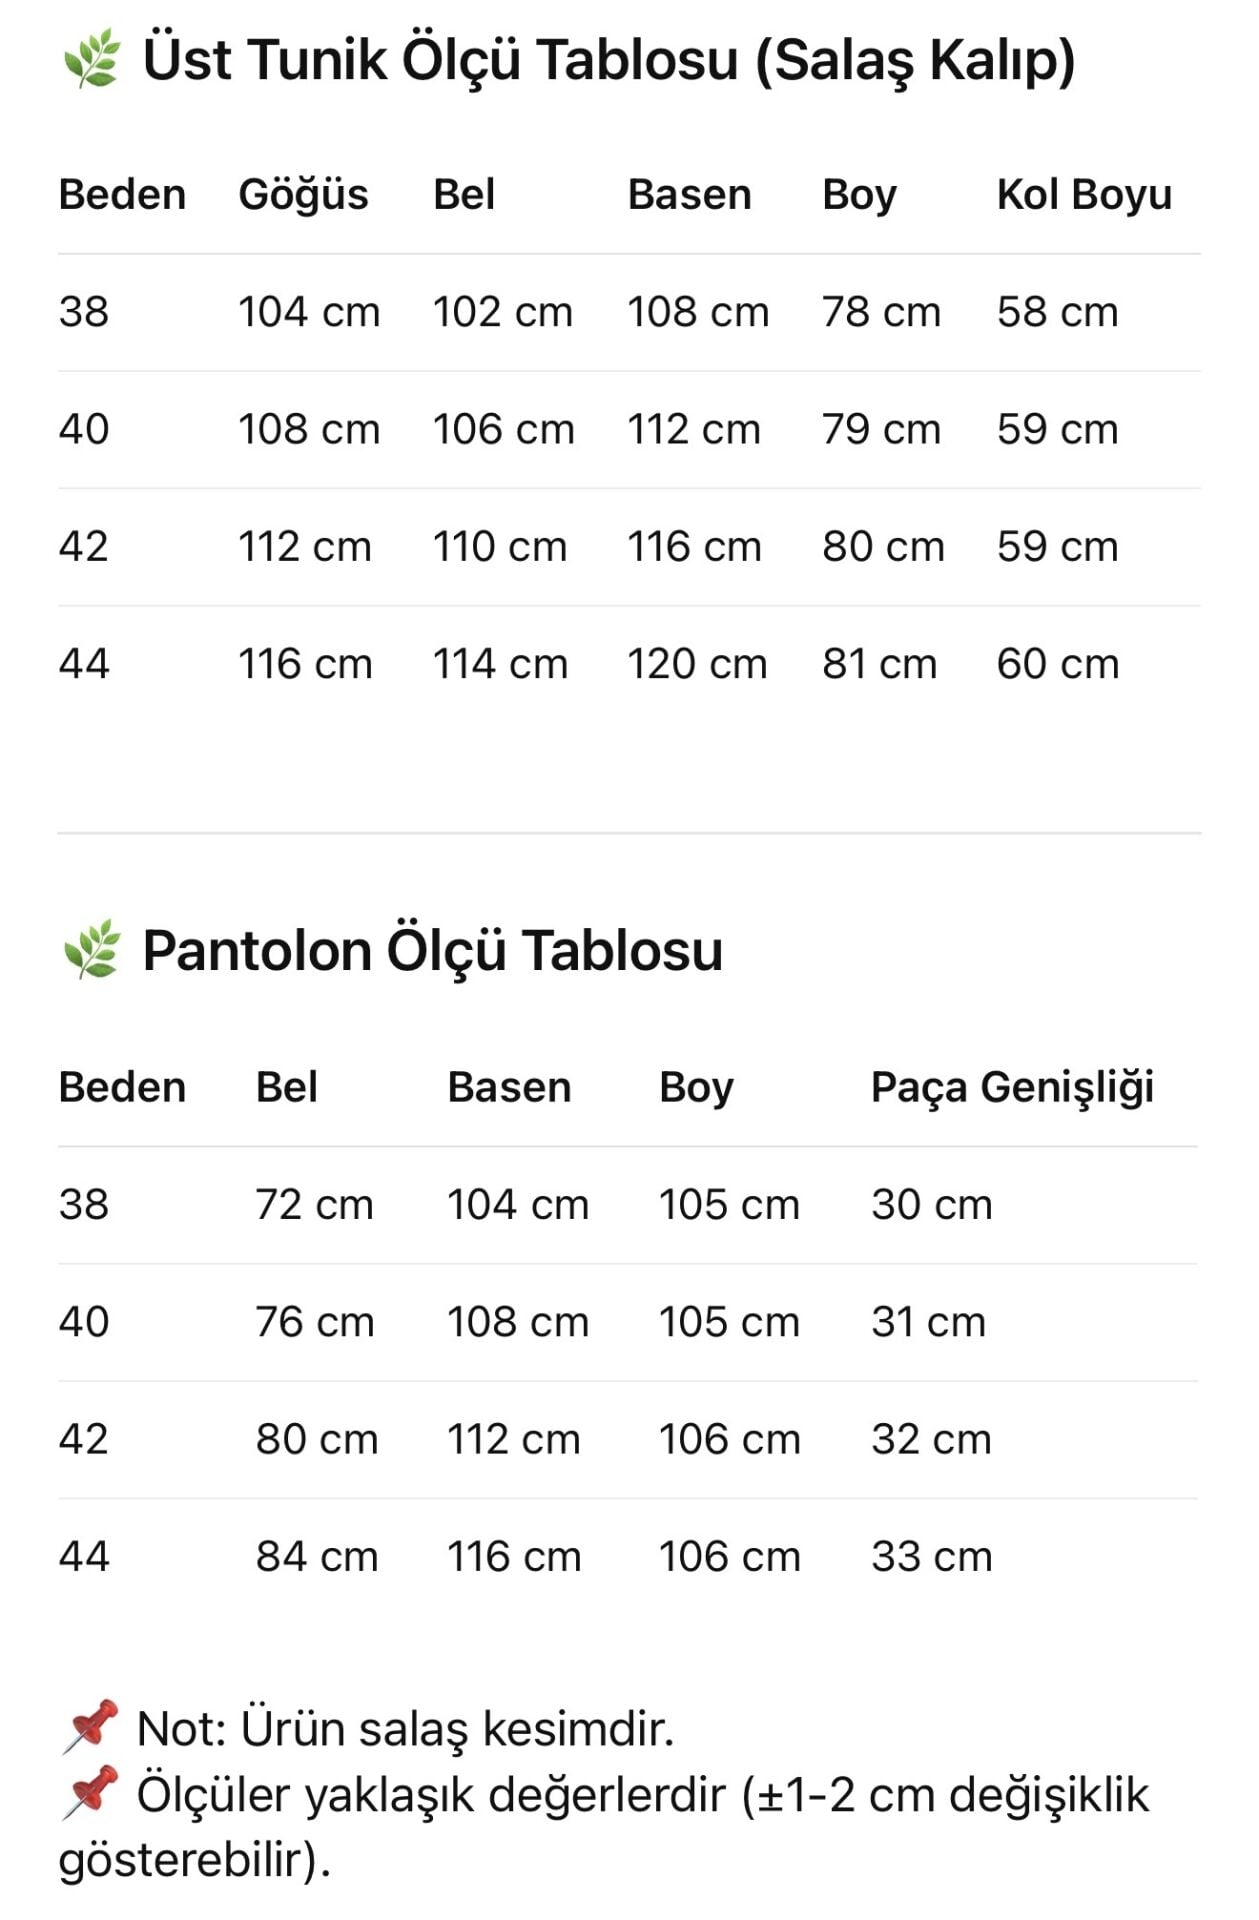Image resolution: width=1259 pixels, height=1920 pixels.
Task: Select the Bel header in the pantolon table
Action: point(286,1087)
